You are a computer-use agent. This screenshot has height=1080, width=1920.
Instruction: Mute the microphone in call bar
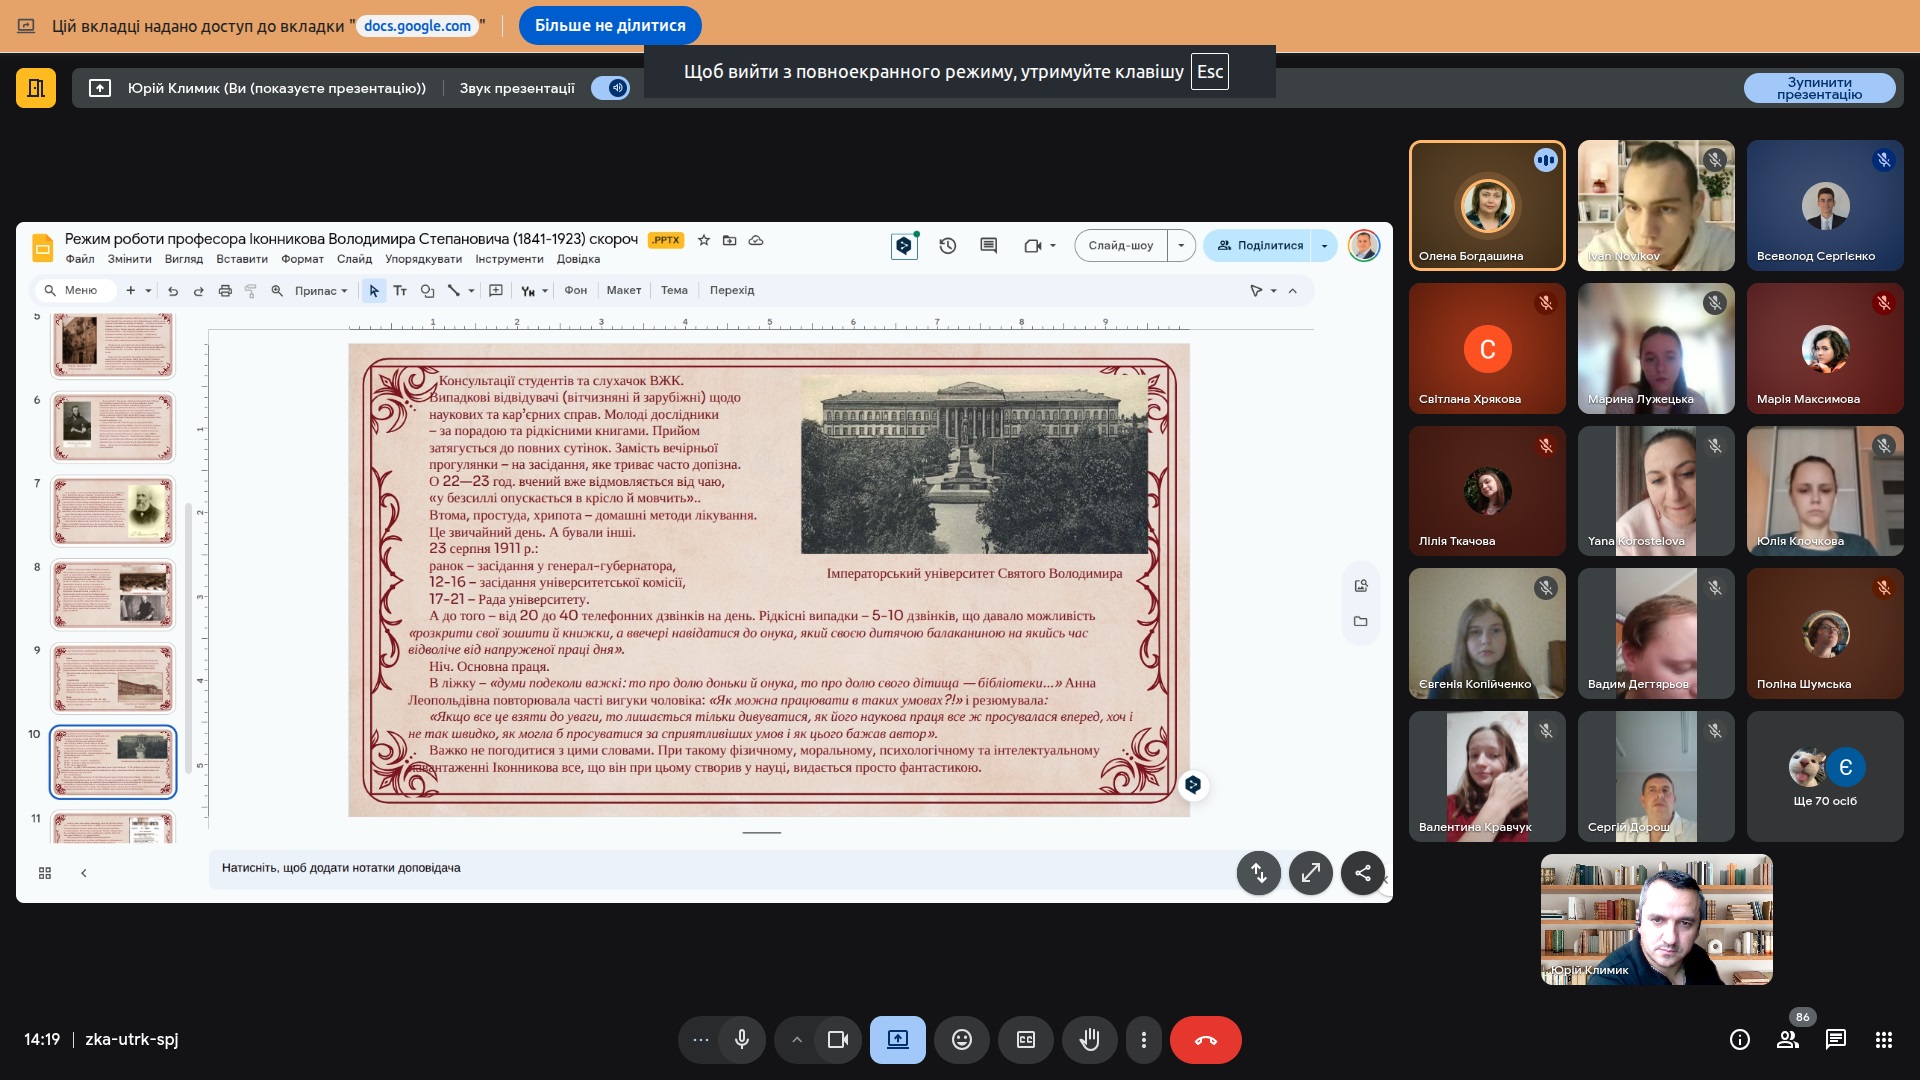click(741, 1040)
